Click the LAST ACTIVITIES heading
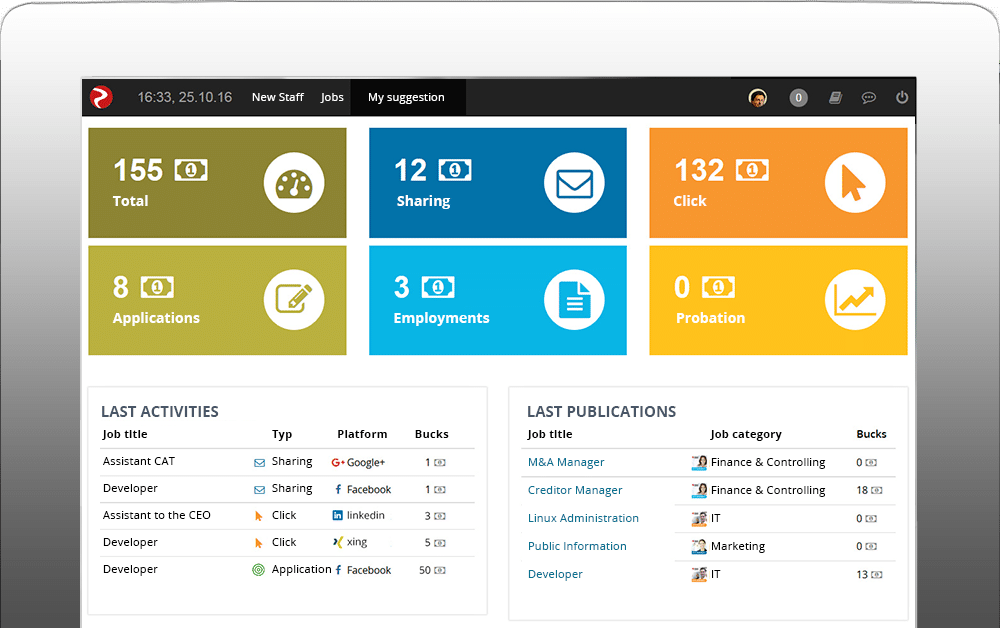The image size is (1000, 628). pos(159,412)
